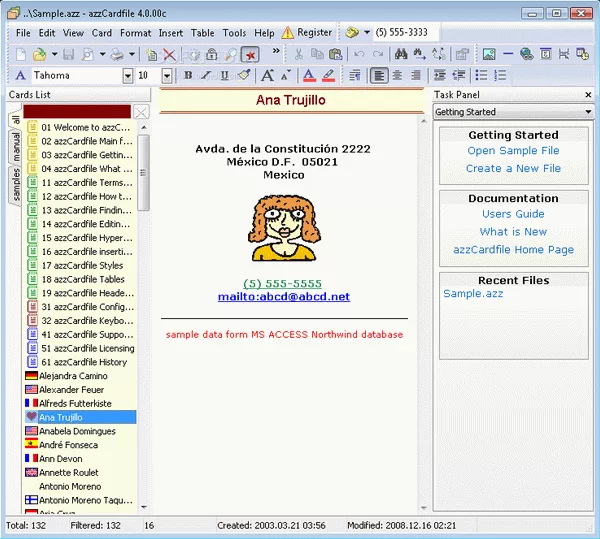The height and width of the screenshot is (539, 600).
Task: Toggle the red star favorite button
Action: point(250,55)
